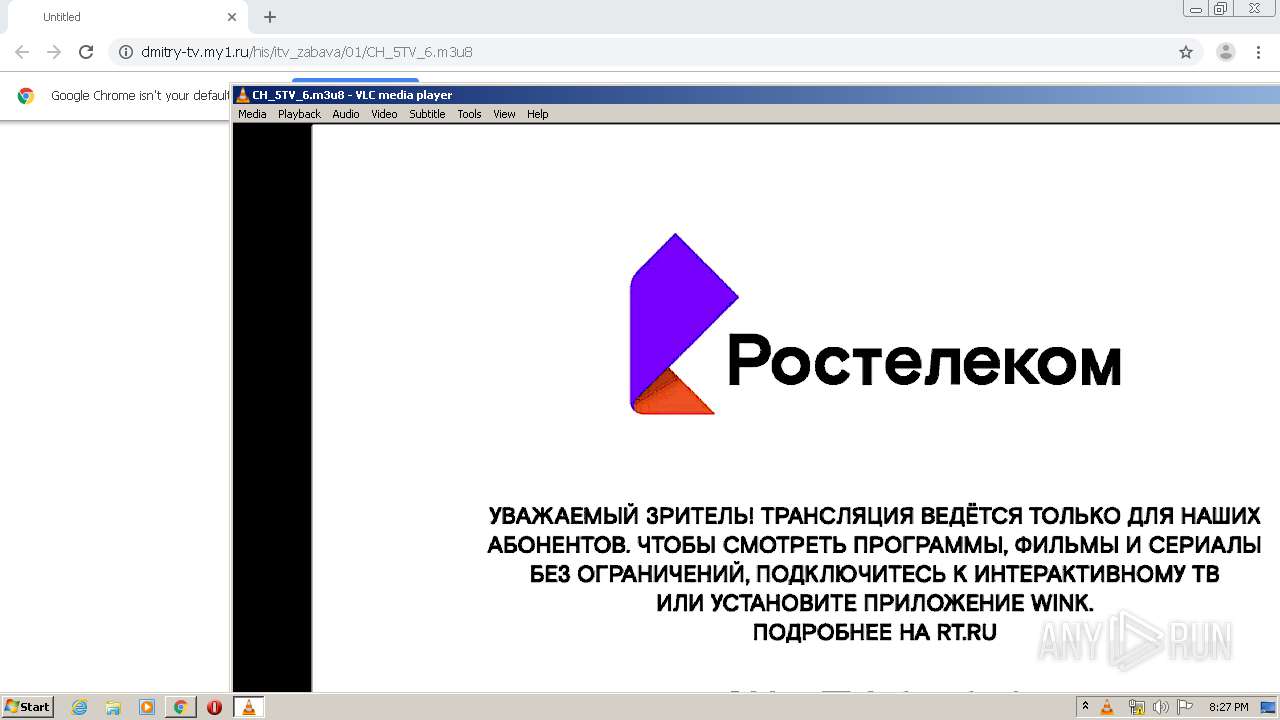1280x720 pixels.
Task: Switch to VLC taskbar button
Action: pos(248,707)
